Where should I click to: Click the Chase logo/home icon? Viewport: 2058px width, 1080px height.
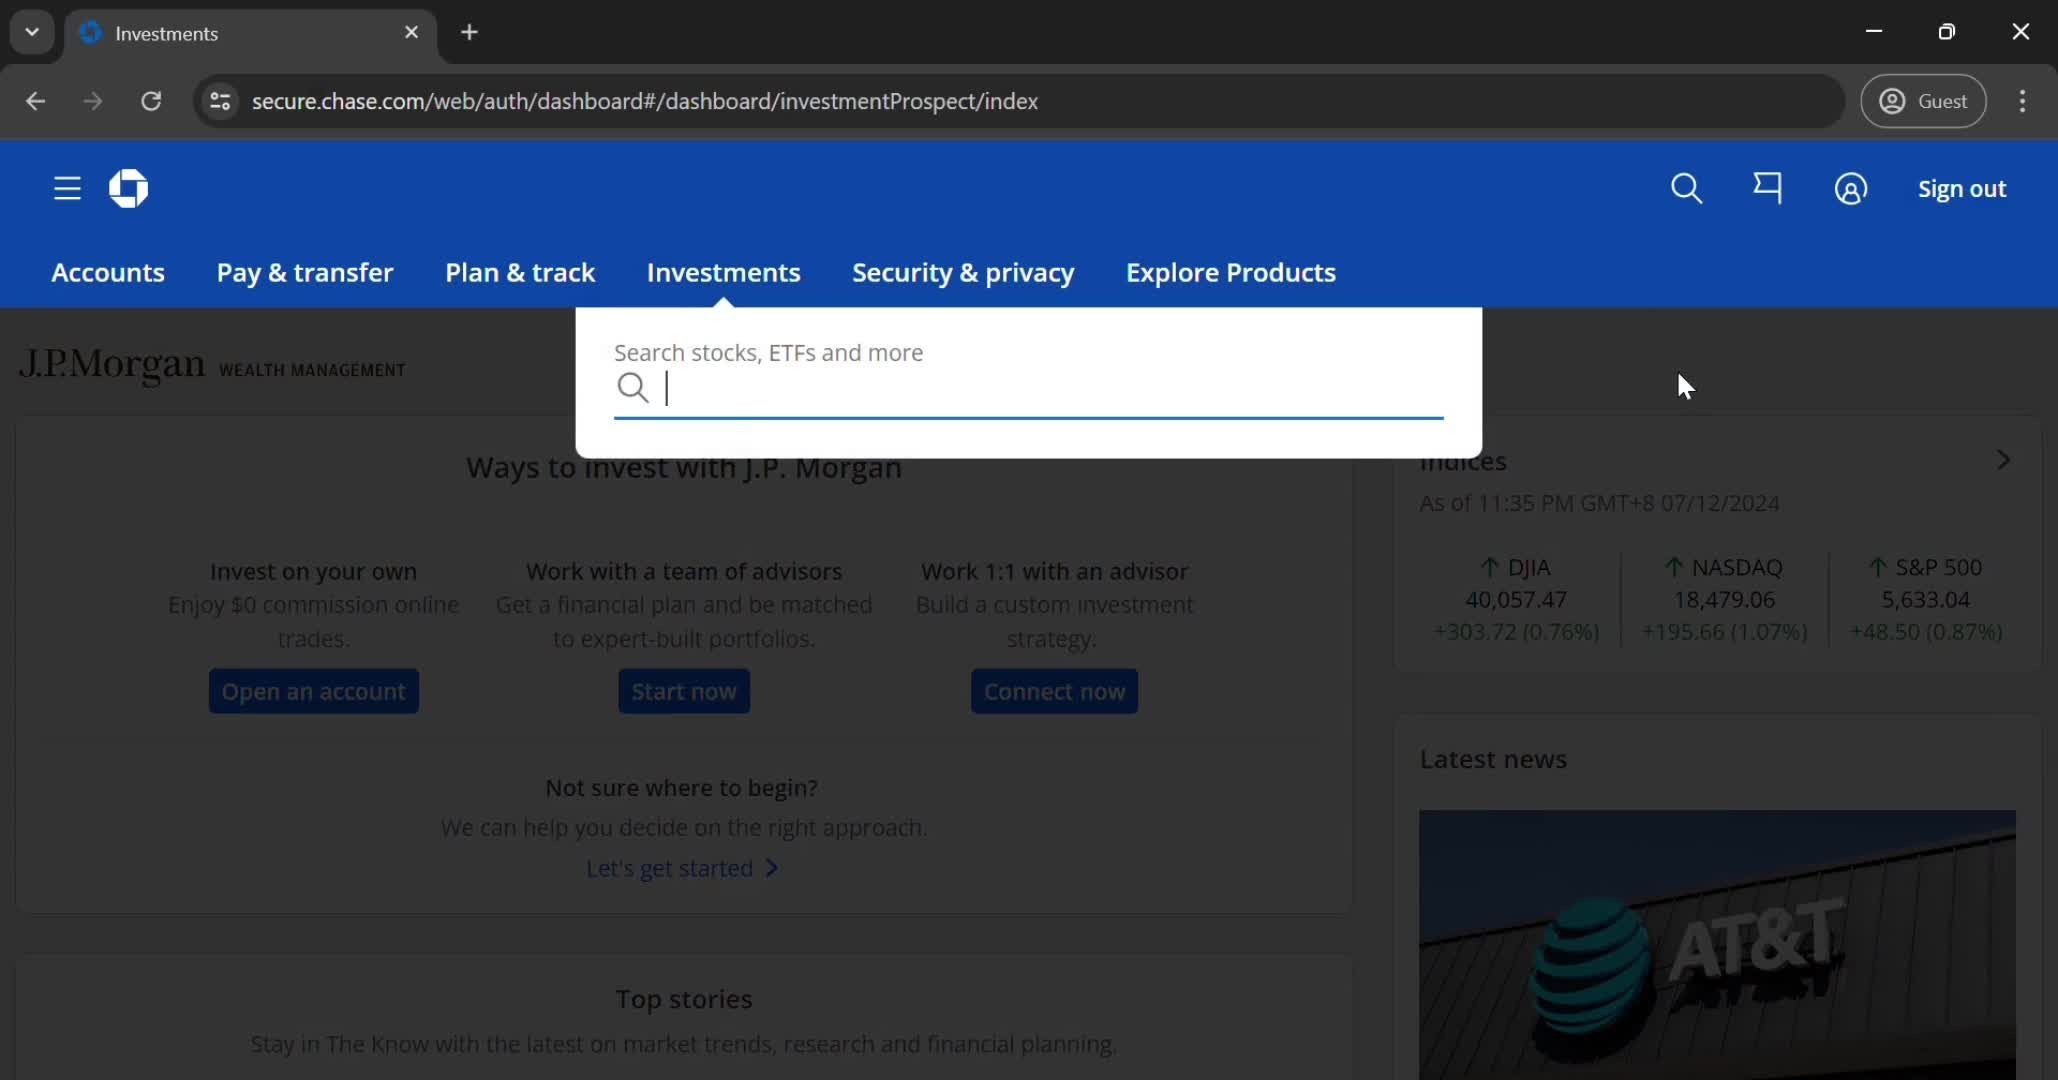128,188
